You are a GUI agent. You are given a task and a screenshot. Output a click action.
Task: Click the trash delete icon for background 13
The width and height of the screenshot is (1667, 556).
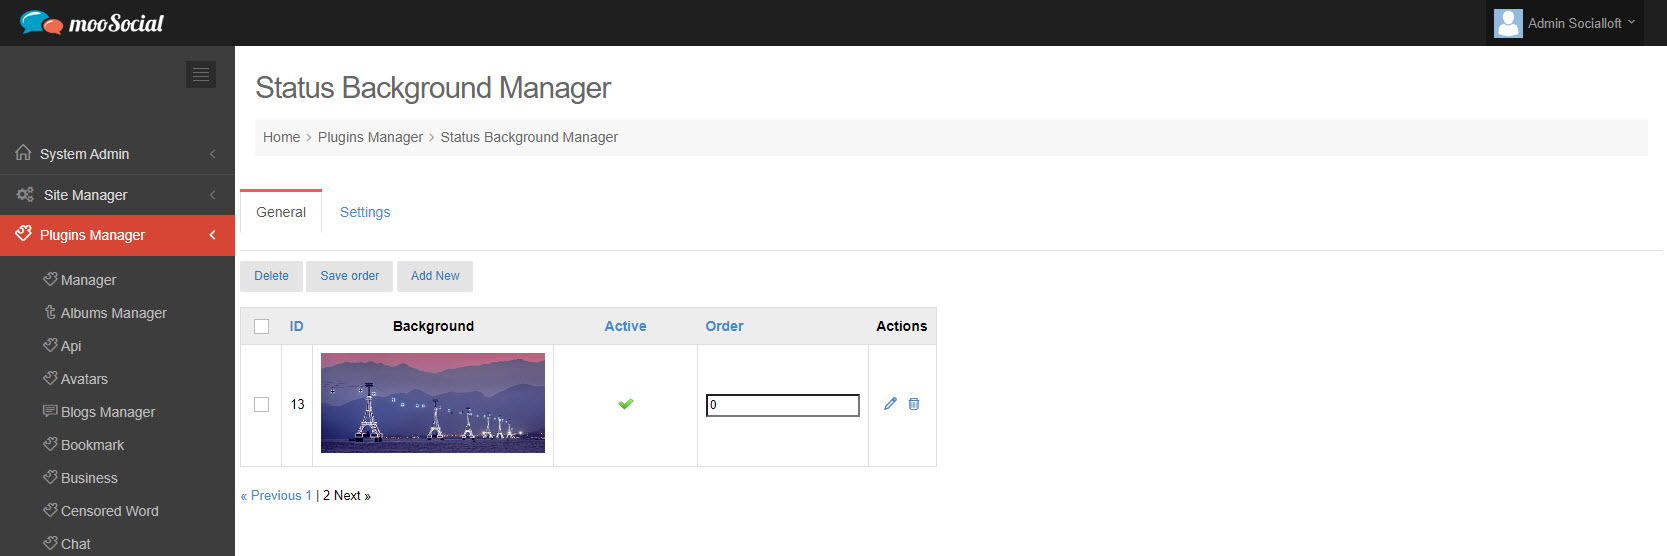pyautogui.click(x=914, y=404)
